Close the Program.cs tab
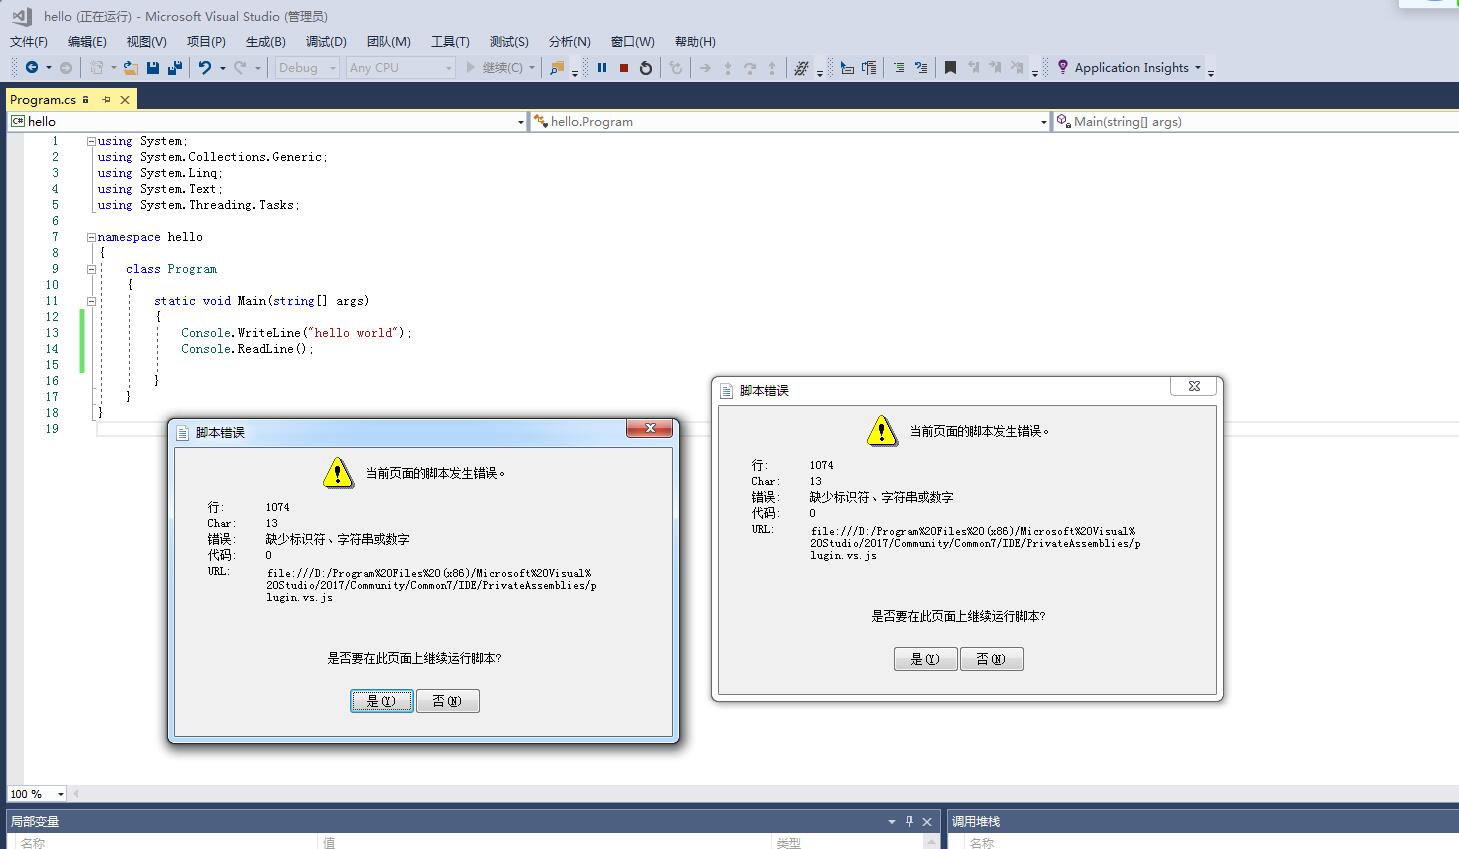Screen dimensions: 1459x849 tap(125, 100)
